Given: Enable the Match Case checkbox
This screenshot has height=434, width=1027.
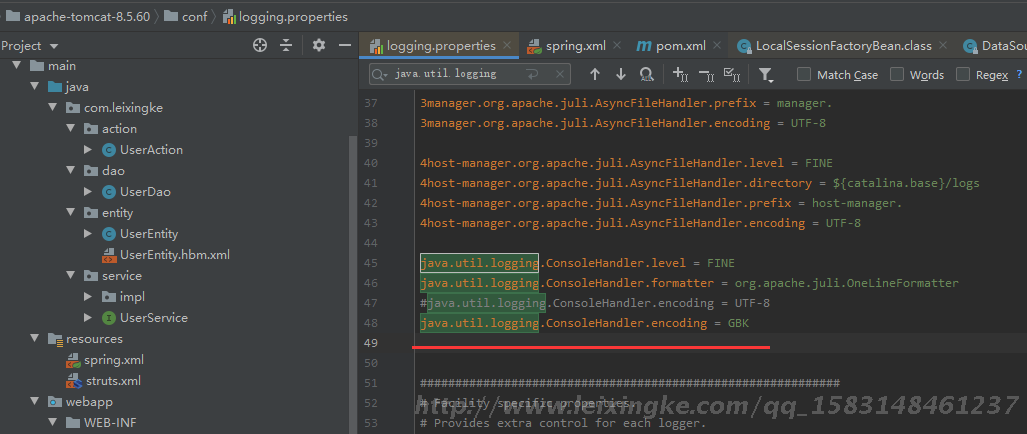Looking at the screenshot, I should (804, 75).
